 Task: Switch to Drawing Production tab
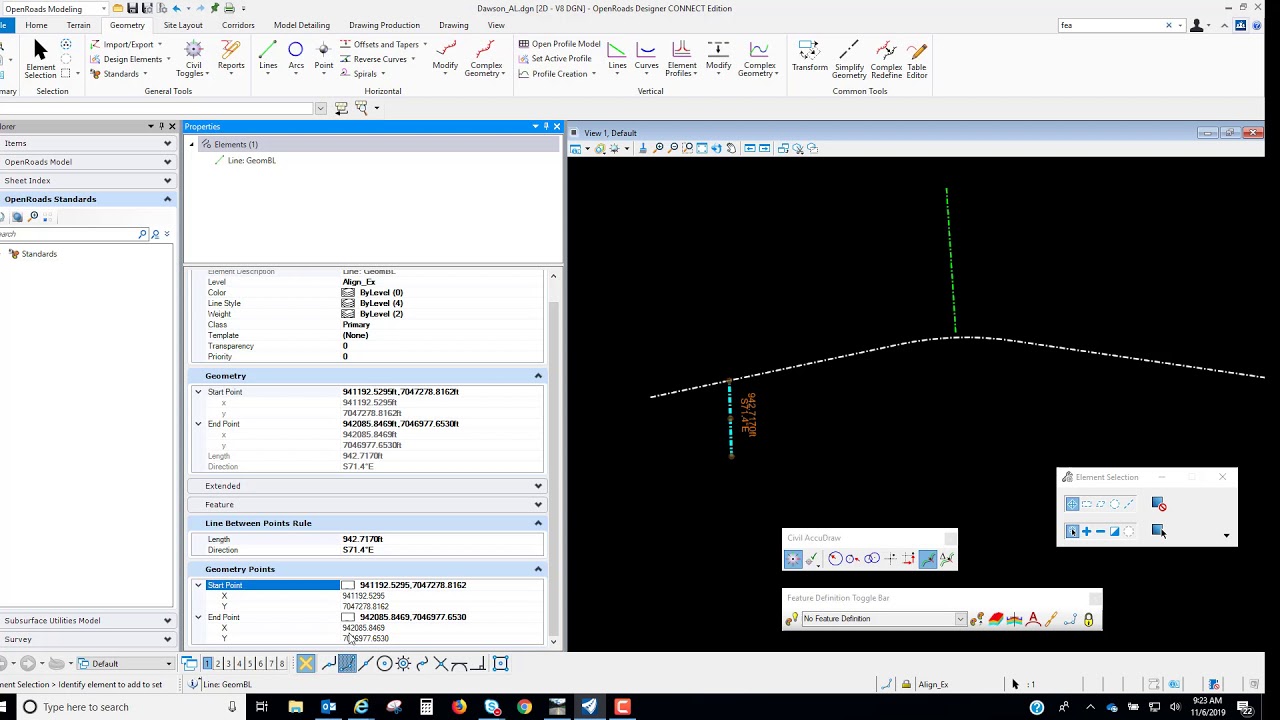click(384, 25)
